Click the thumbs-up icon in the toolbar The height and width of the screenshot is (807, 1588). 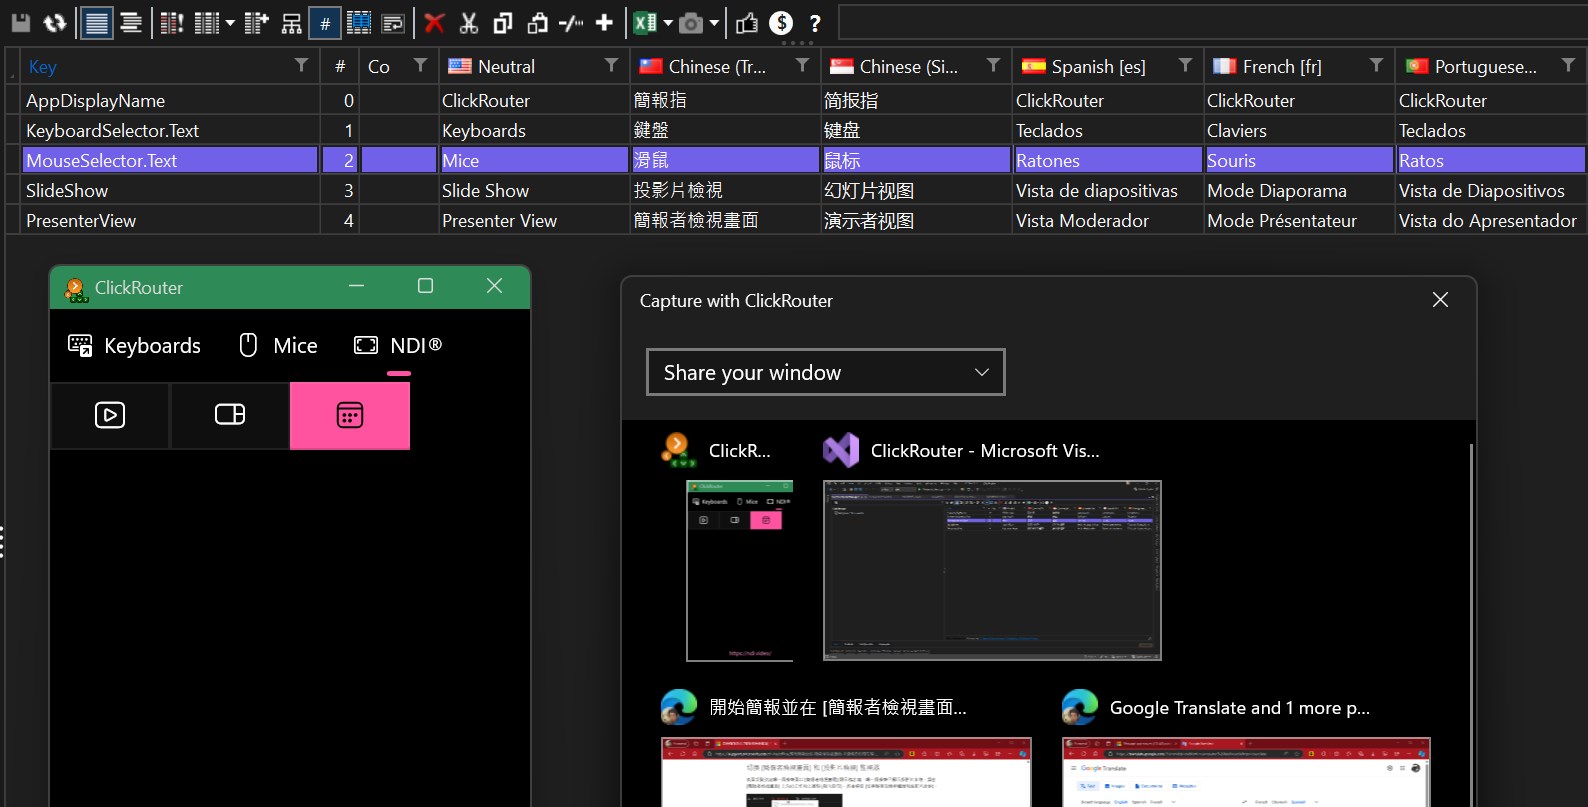tap(746, 22)
